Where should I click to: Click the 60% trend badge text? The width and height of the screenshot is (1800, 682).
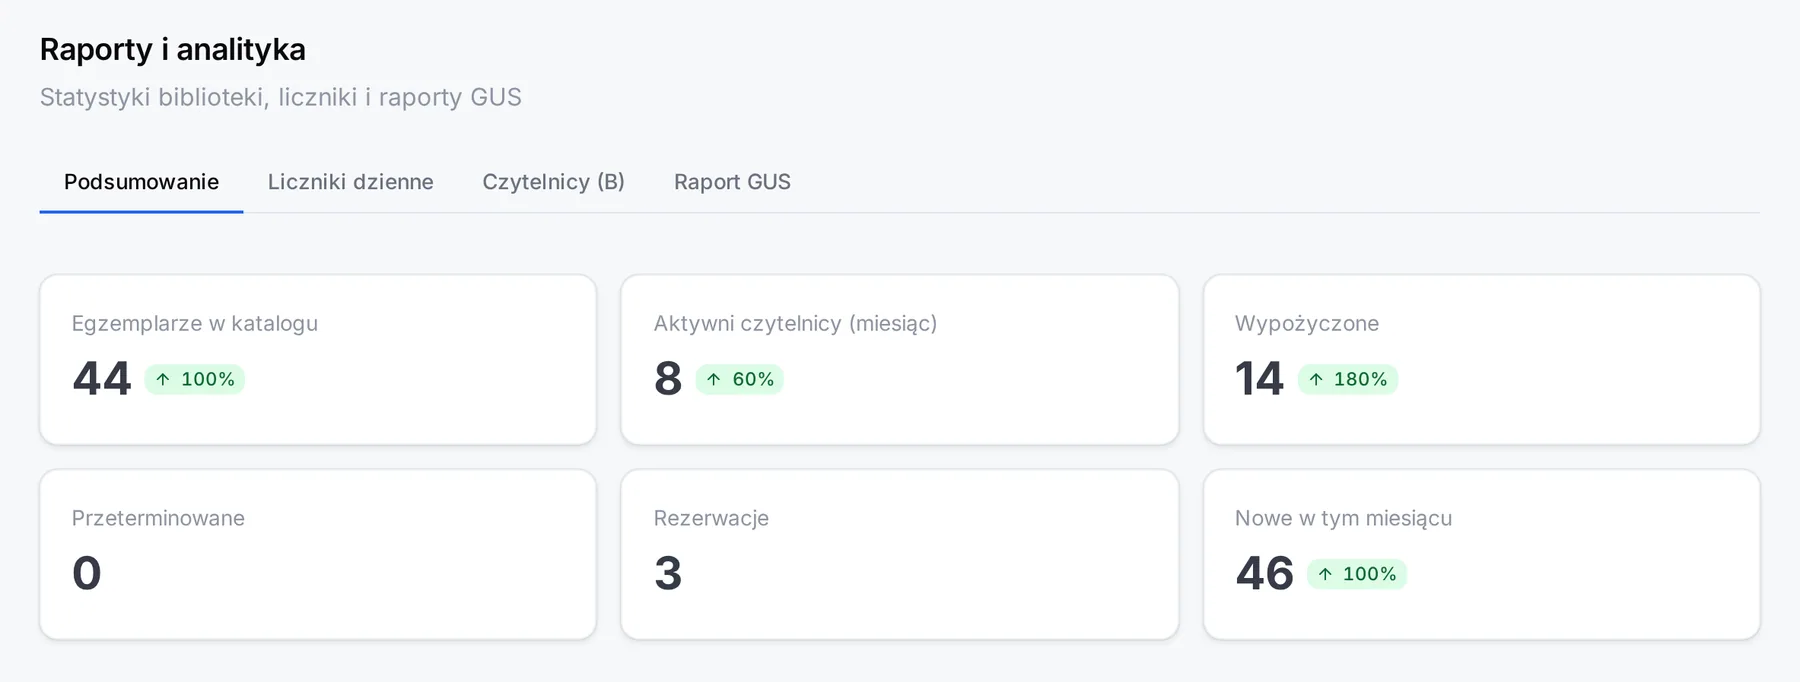click(753, 379)
